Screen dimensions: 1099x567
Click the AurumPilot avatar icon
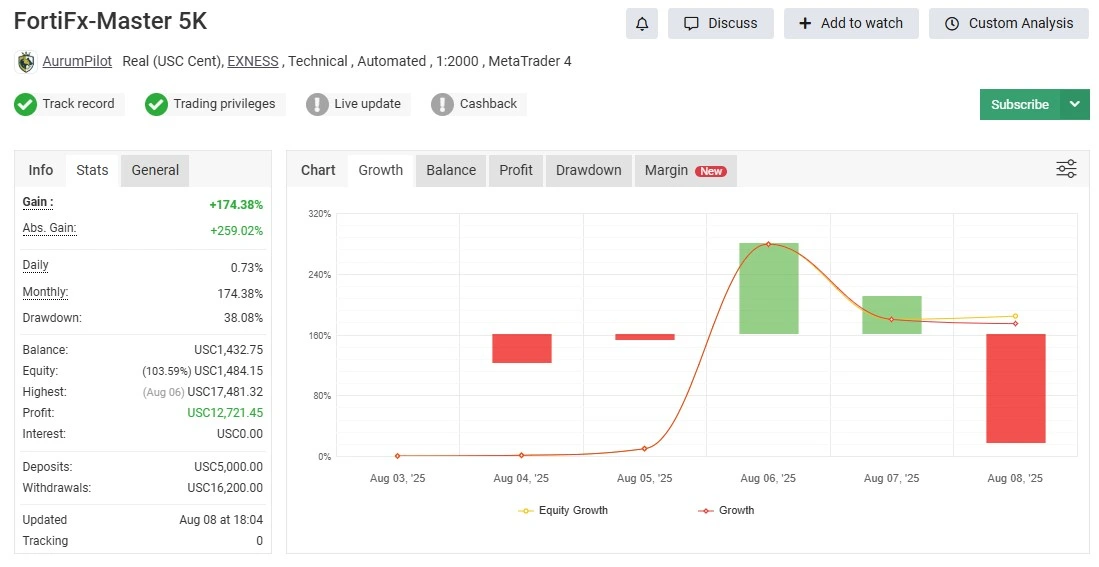click(x=26, y=62)
